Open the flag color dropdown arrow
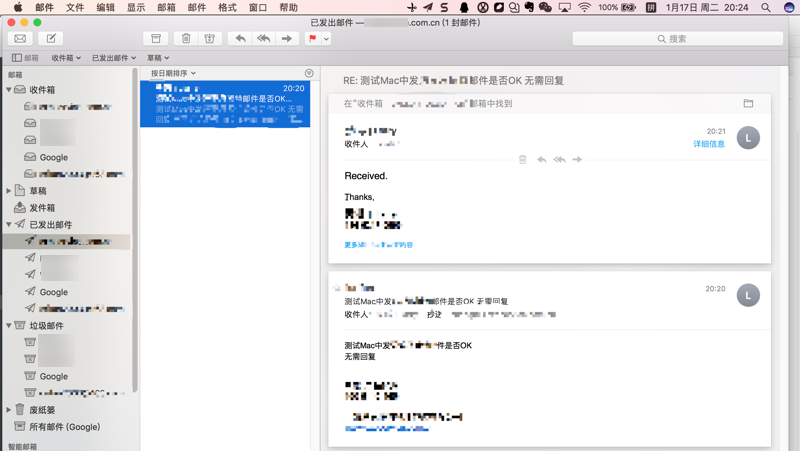Screen dimensions: 800x451 [326, 39]
